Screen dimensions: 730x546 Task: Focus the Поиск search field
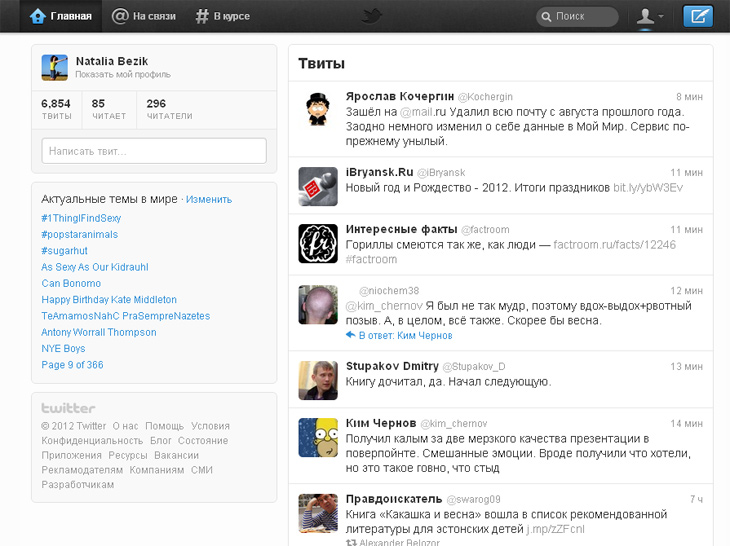577,17
